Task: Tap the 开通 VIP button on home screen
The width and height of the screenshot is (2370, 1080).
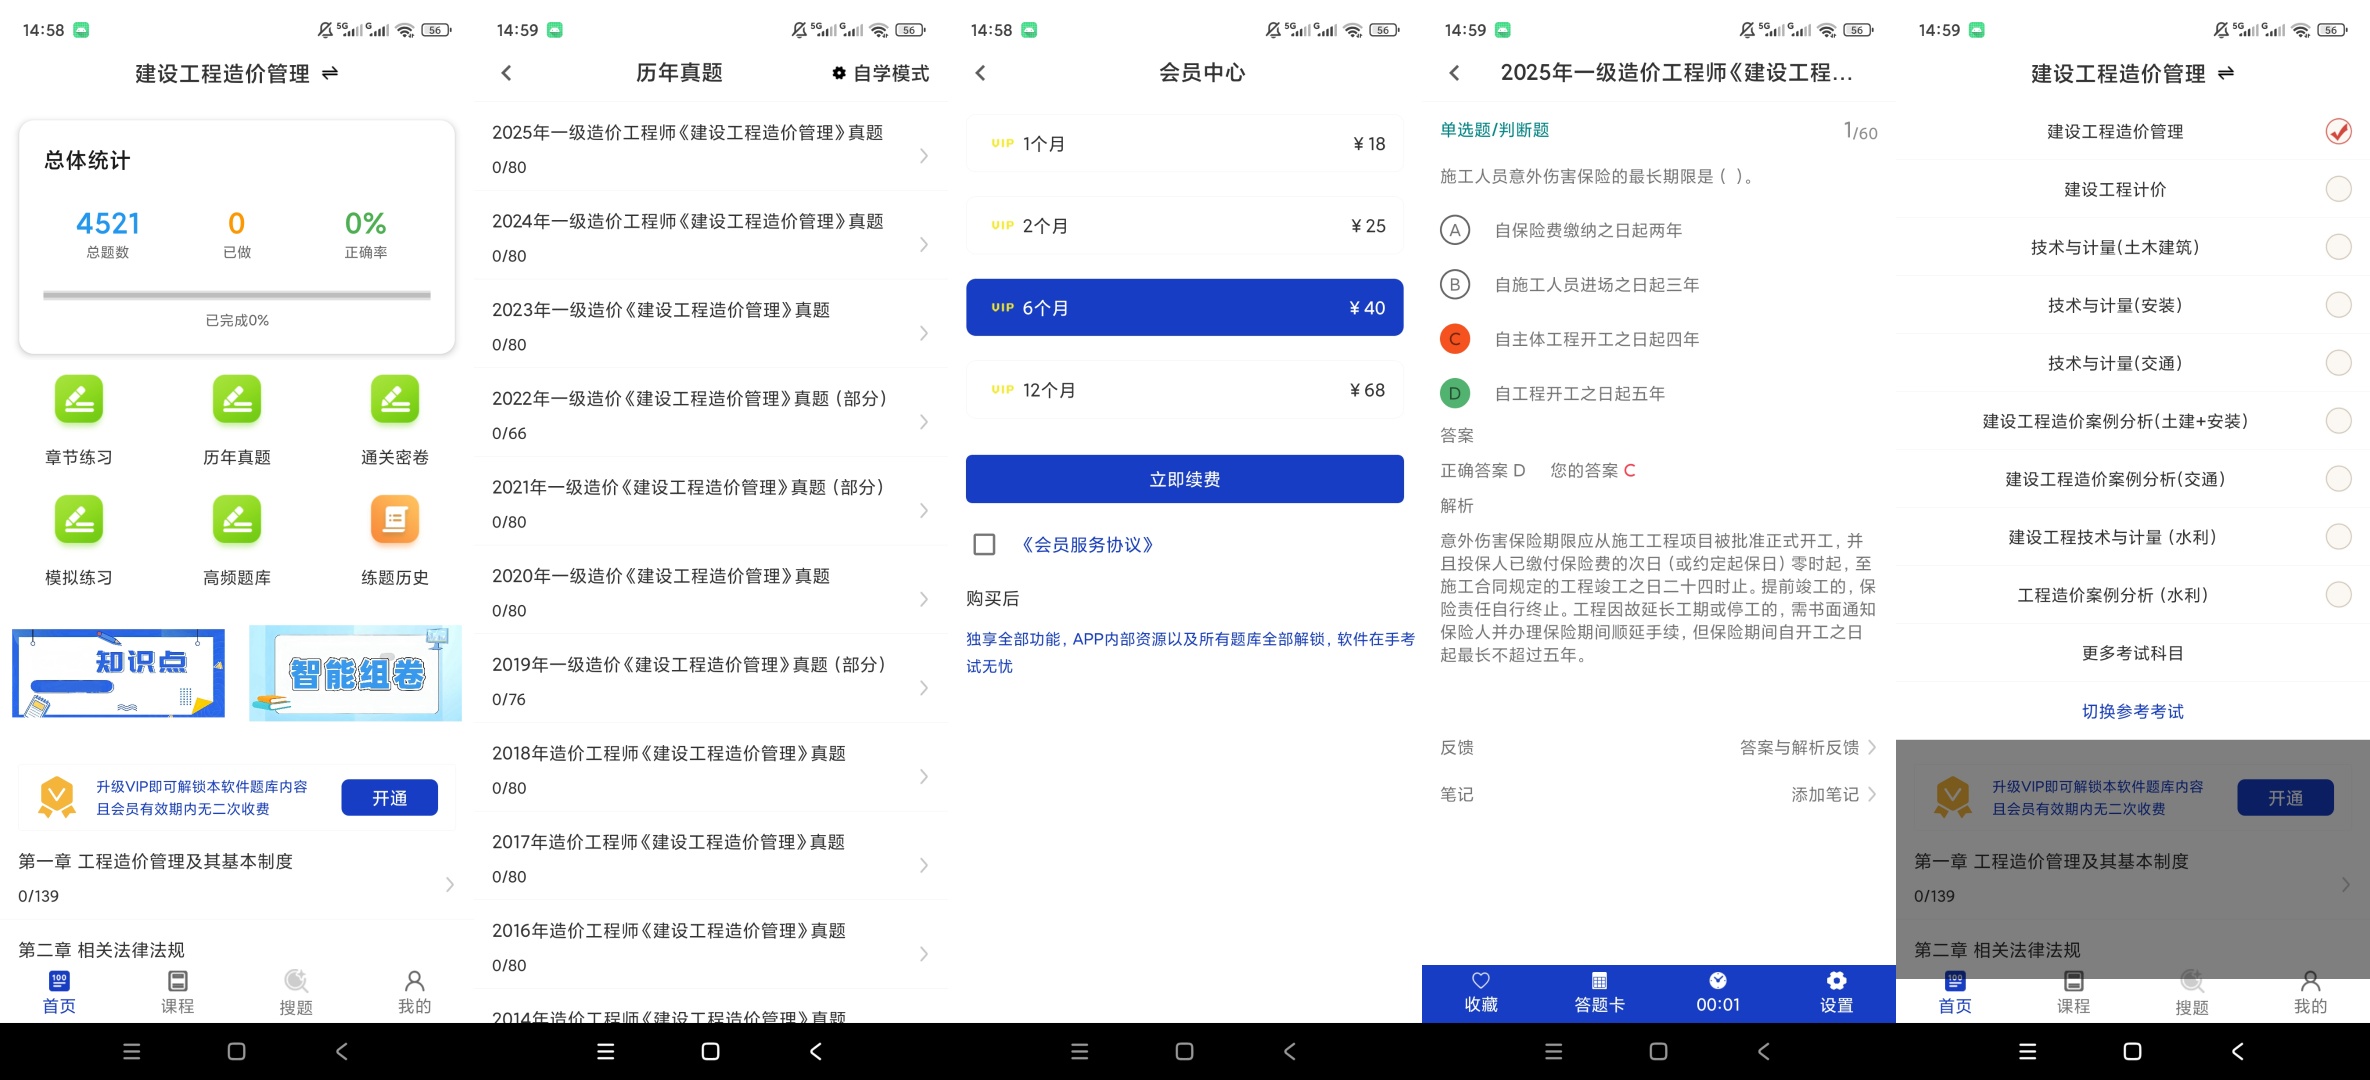Action: [x=389, y=798]
